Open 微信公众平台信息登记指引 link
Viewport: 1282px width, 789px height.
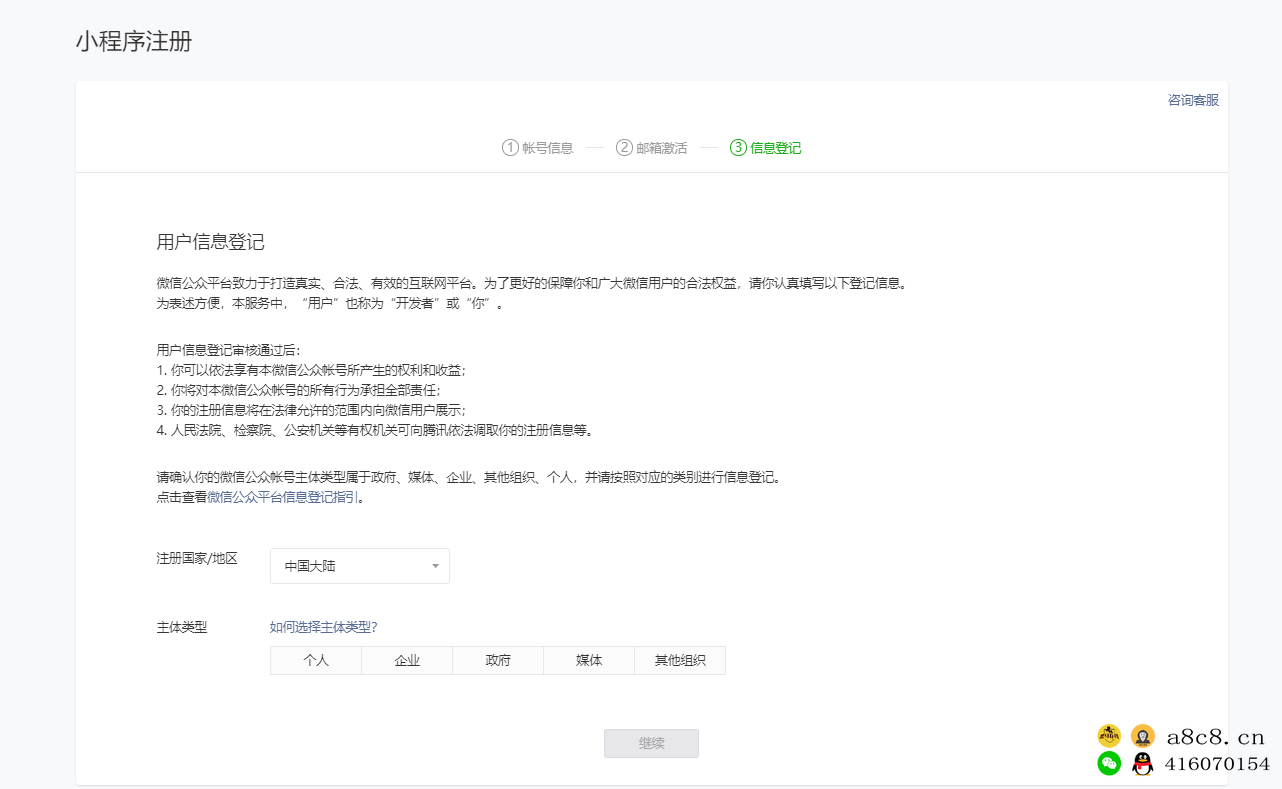(283, 497)
